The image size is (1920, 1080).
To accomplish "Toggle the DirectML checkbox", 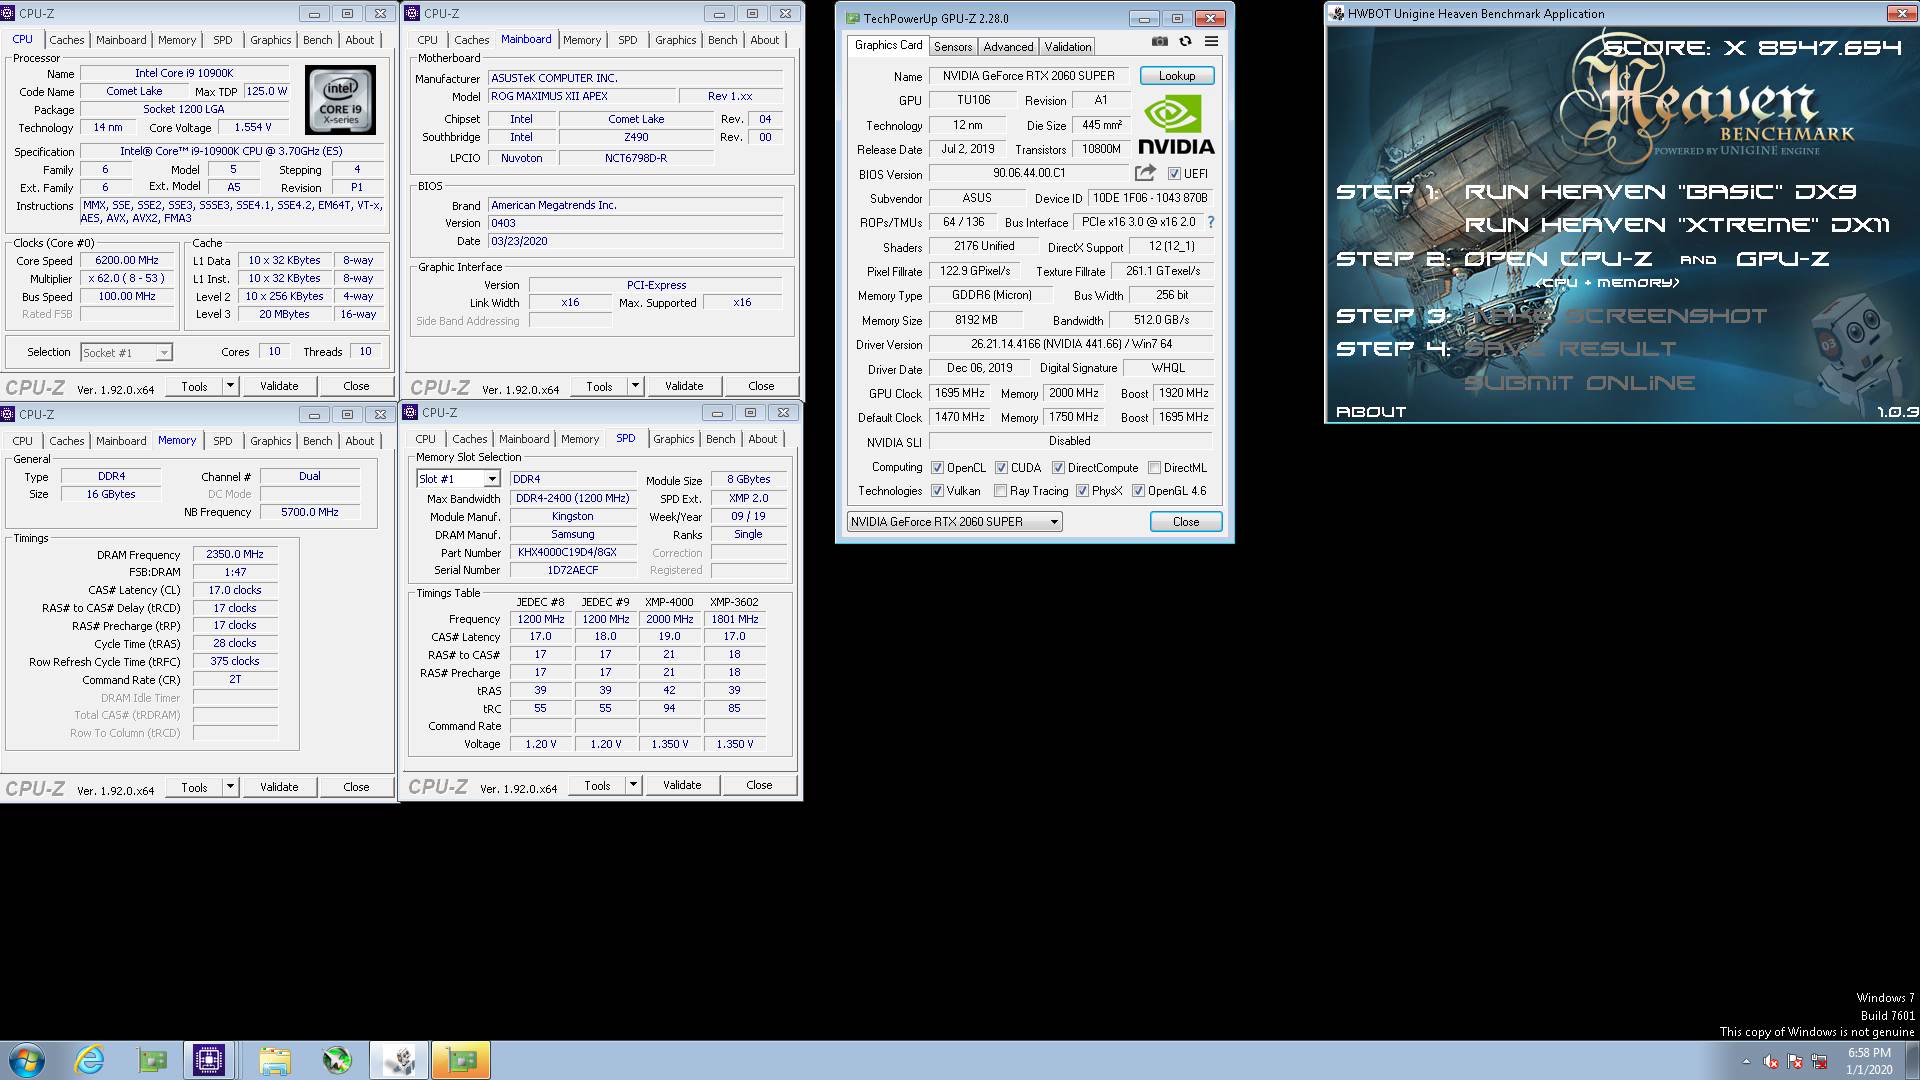I will coord(1154,468).
